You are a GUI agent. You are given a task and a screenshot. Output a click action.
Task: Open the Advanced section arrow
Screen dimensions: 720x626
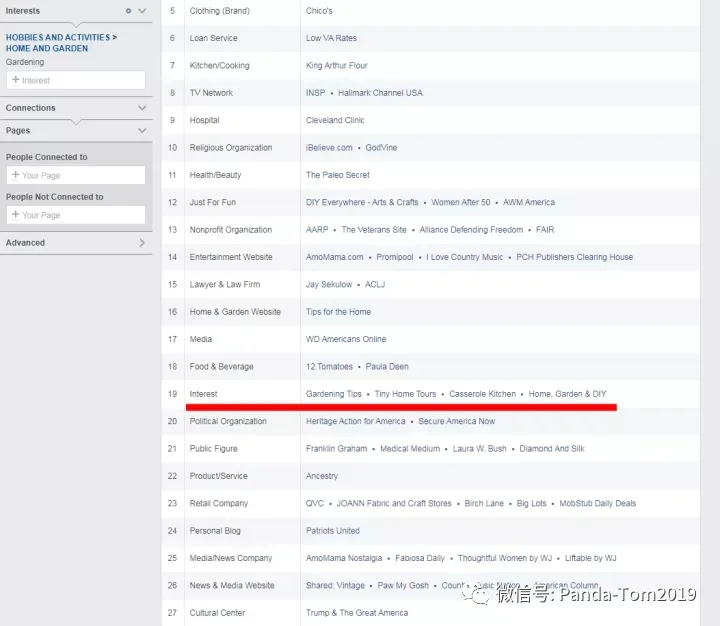(x=142, y=243)
